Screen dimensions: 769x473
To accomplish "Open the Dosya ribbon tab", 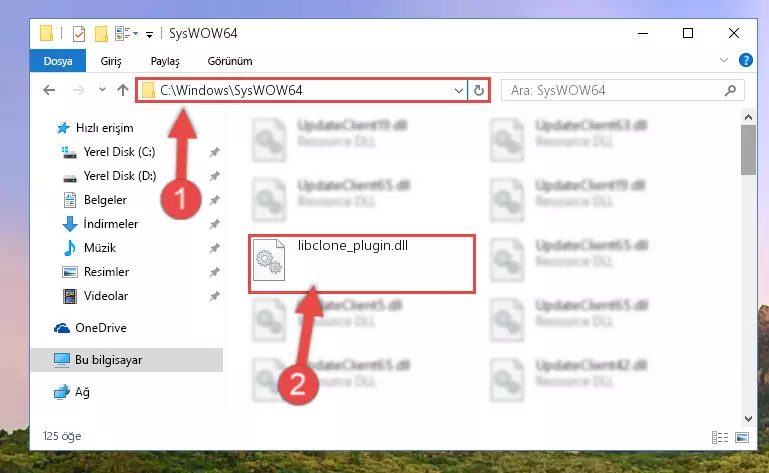I will point(58,61).
